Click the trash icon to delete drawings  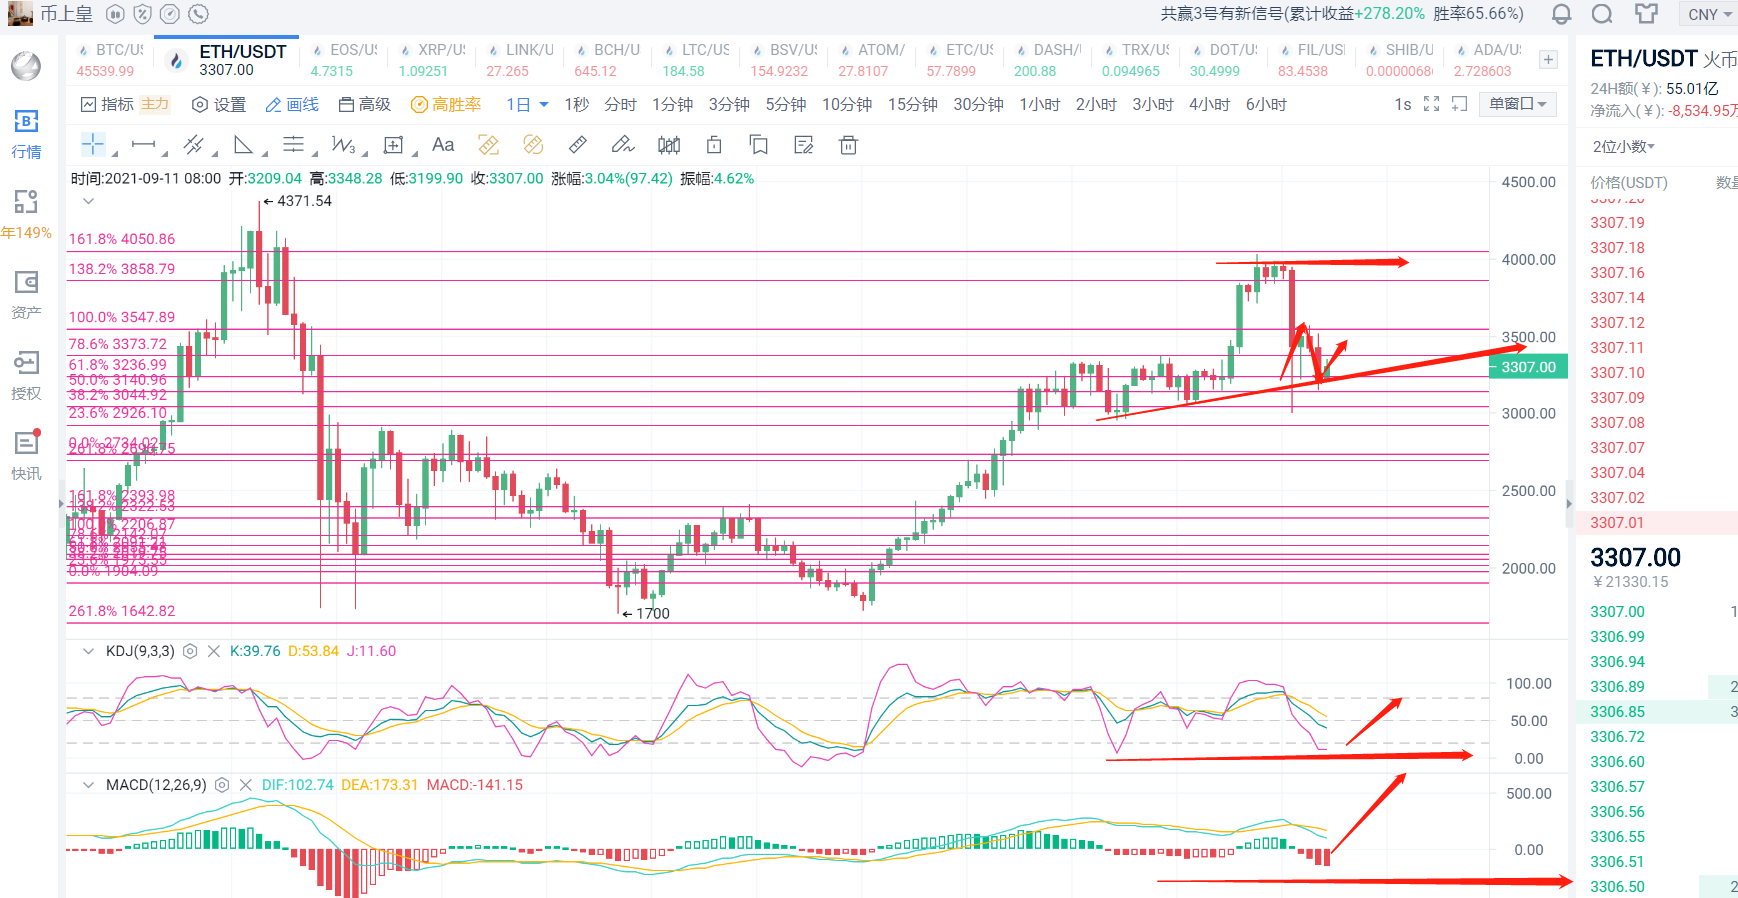848,146
